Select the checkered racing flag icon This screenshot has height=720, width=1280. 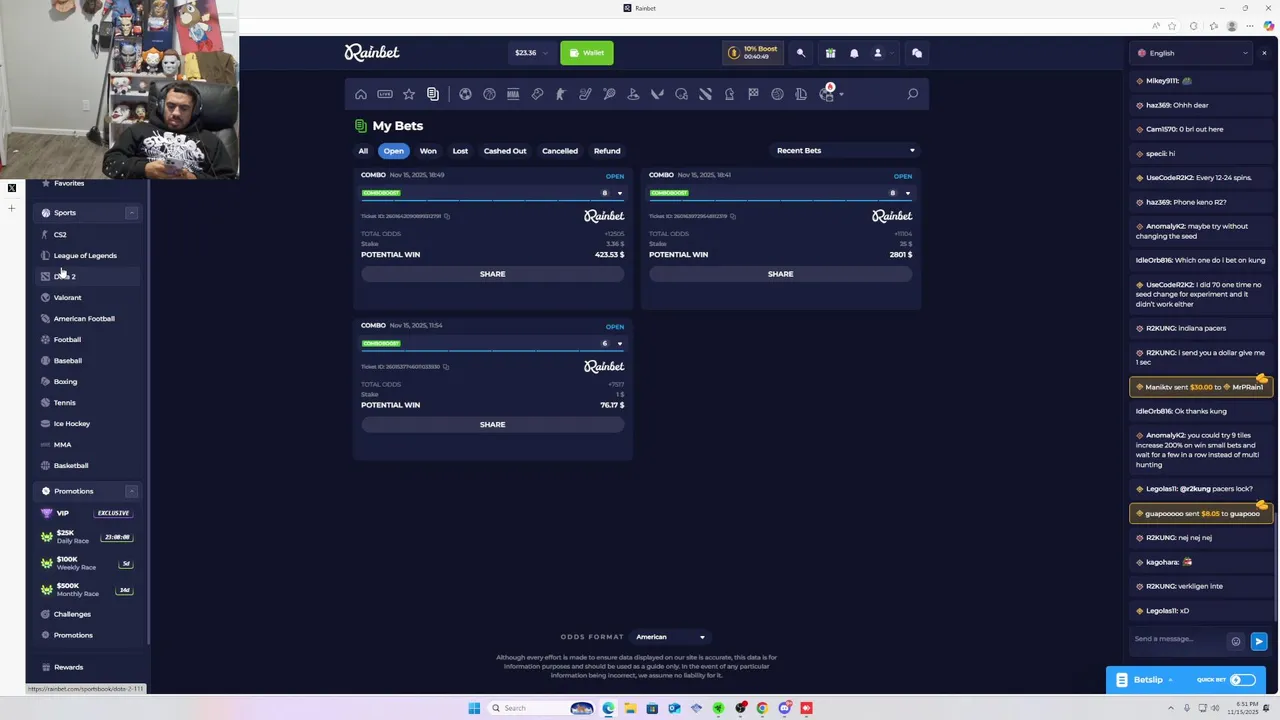tap(753, 94)
